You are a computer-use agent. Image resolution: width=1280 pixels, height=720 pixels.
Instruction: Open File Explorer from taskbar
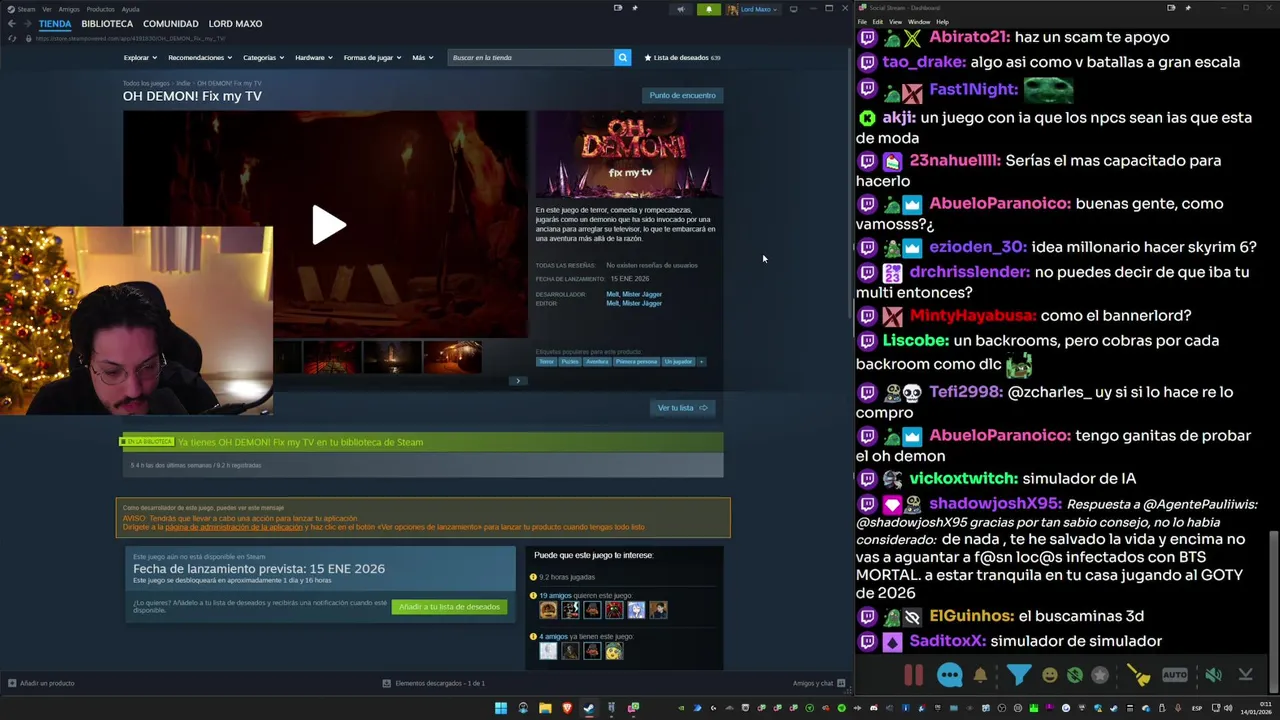(545, 708)
